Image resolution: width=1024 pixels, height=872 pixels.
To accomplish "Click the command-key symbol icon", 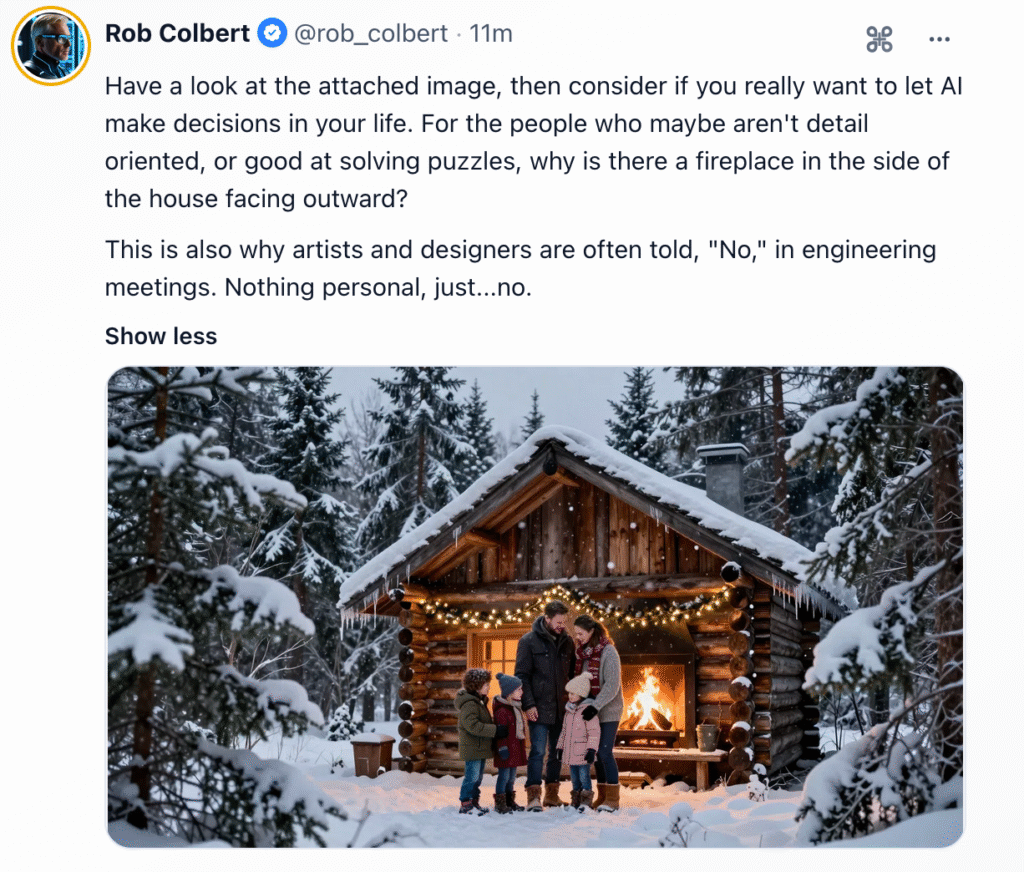I will pyautogui.click(x=878, y=39).
